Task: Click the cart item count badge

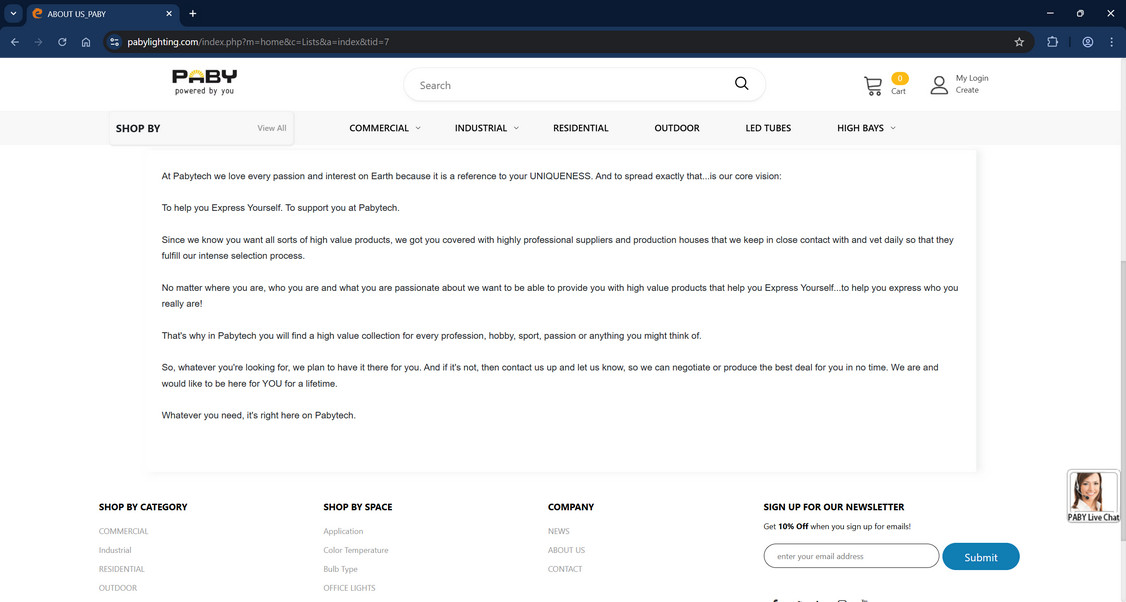Action: pos(900,78)
